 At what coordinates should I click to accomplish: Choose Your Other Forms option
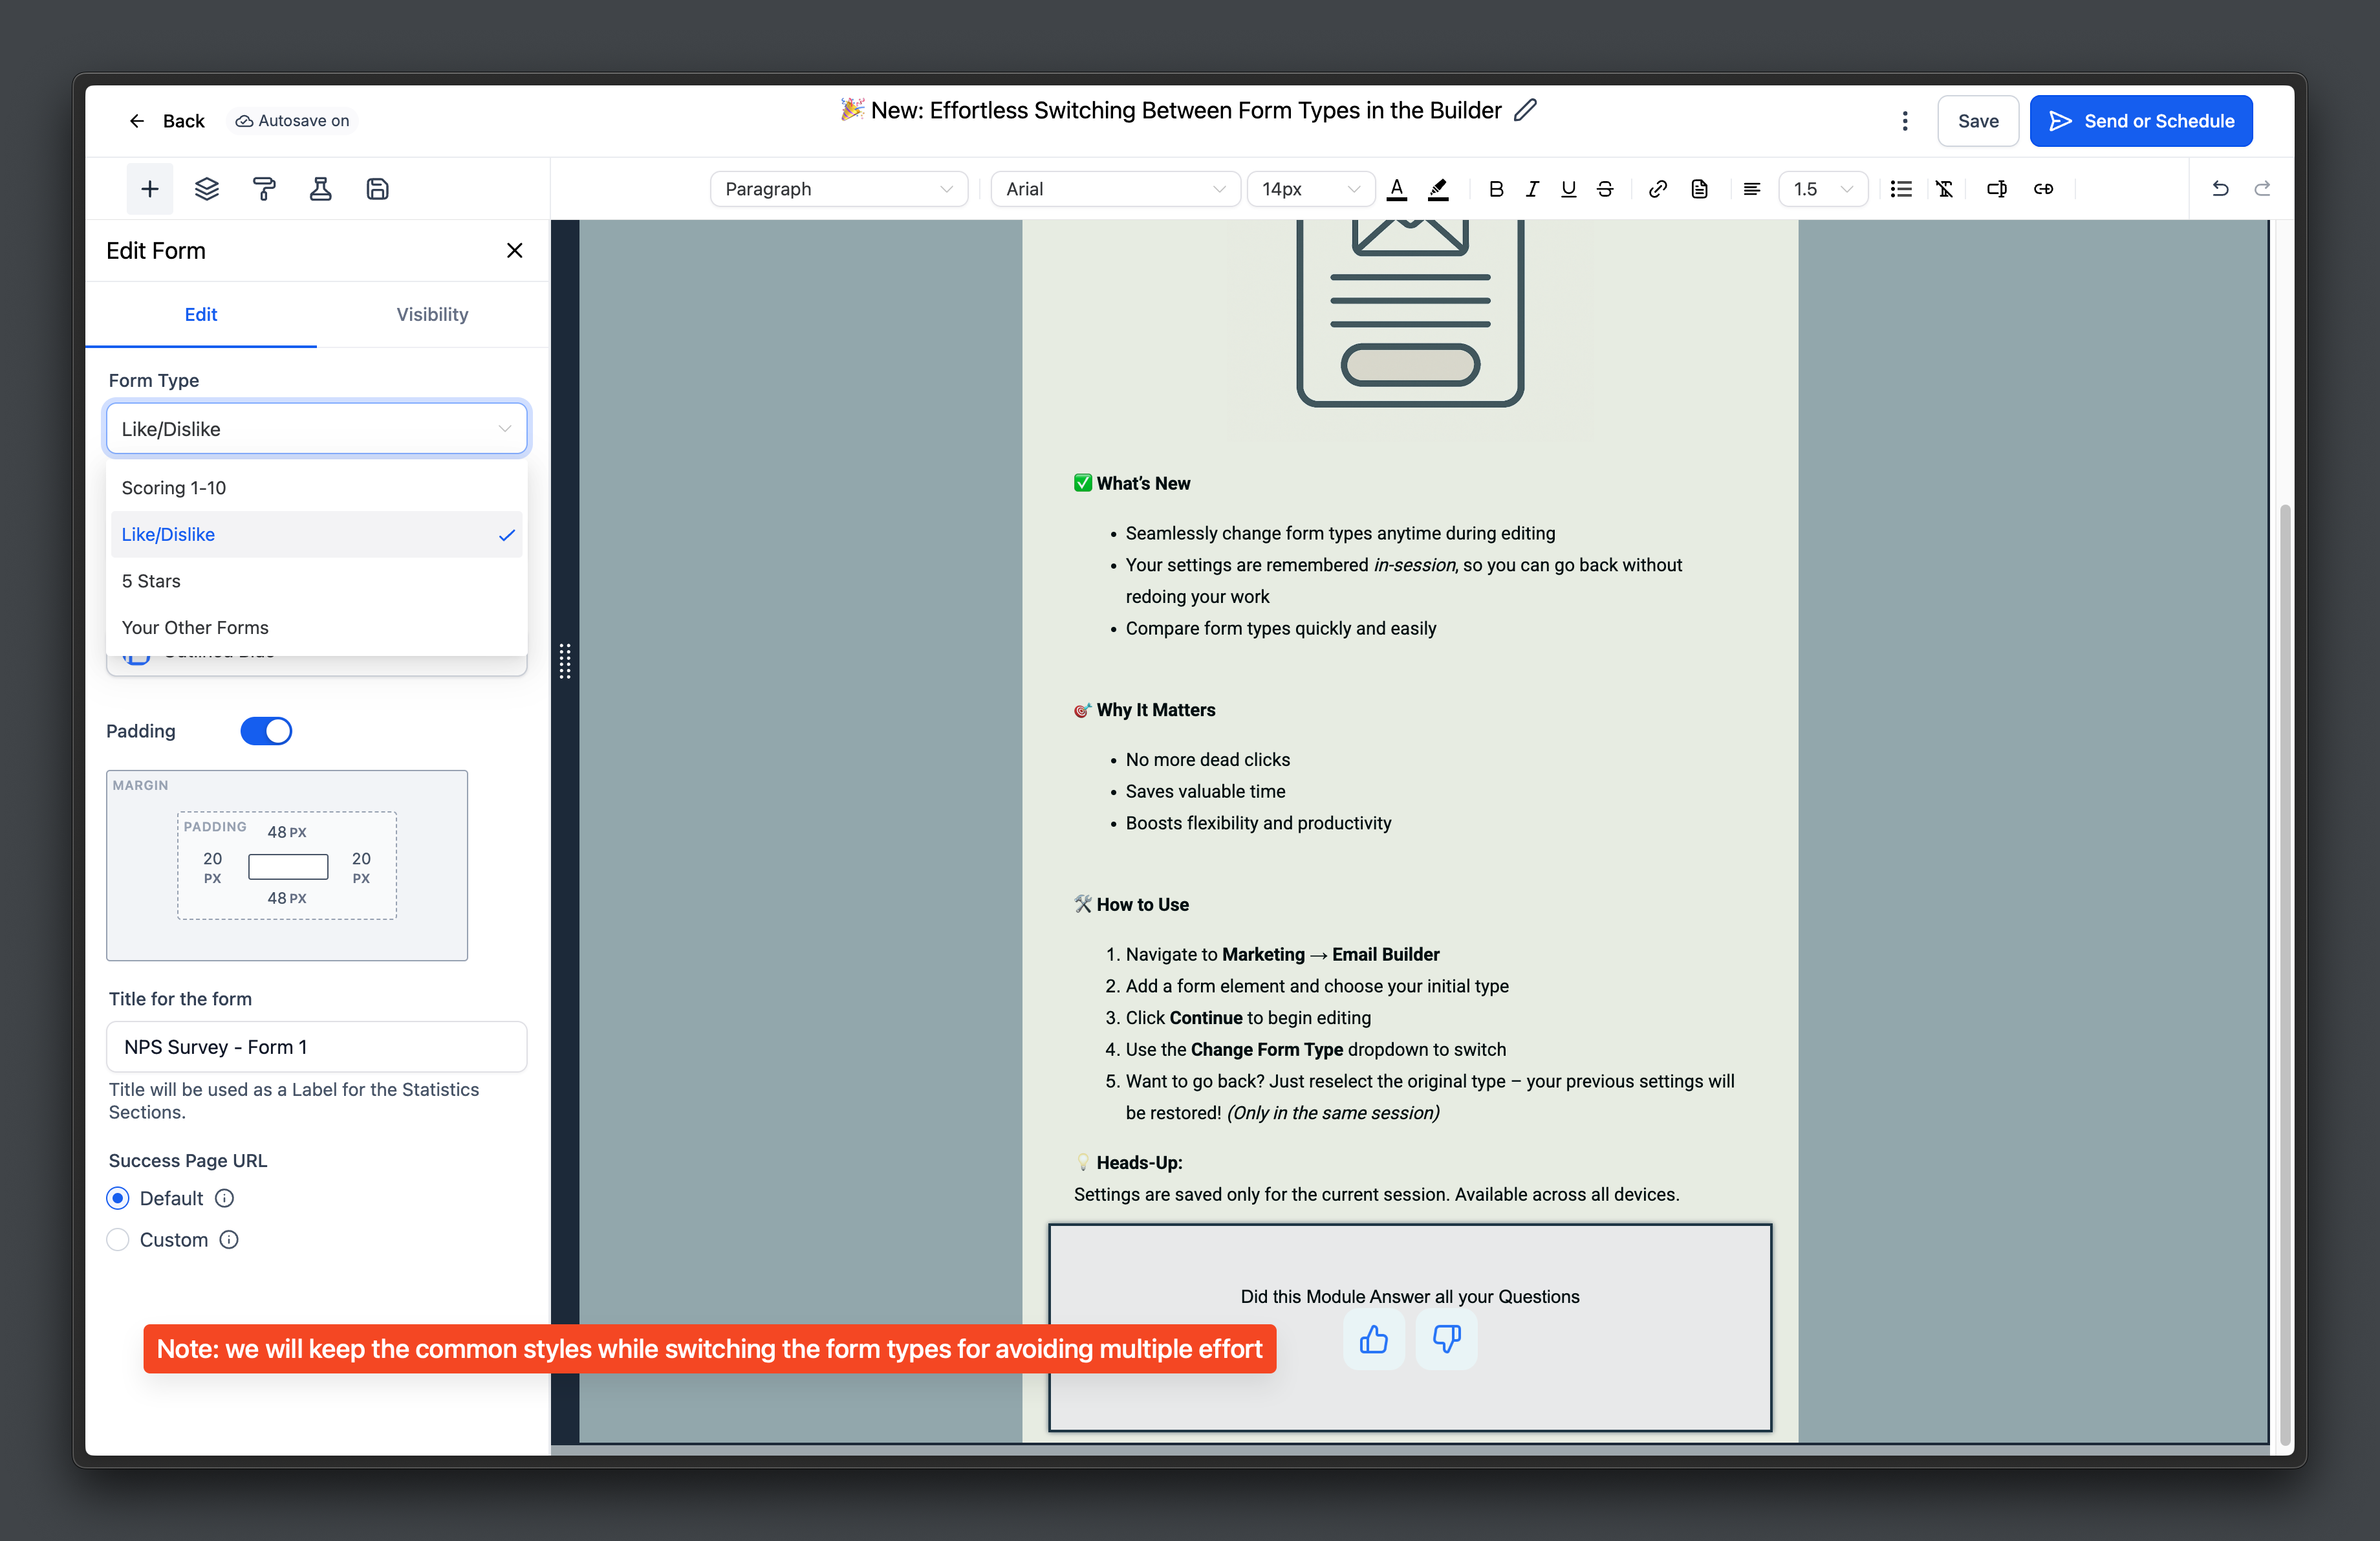316,628
